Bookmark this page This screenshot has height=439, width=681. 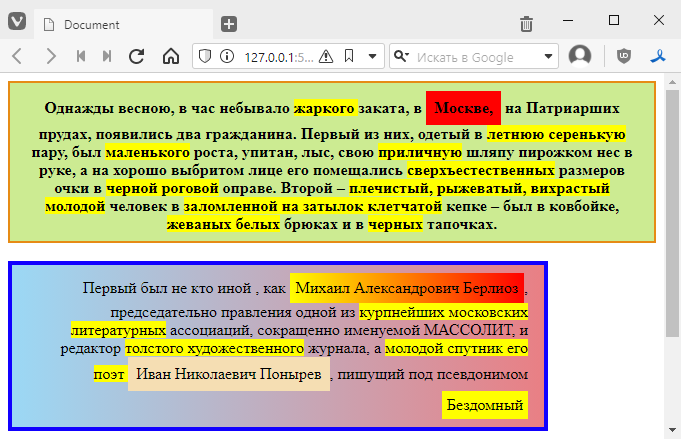coord(348,56)
